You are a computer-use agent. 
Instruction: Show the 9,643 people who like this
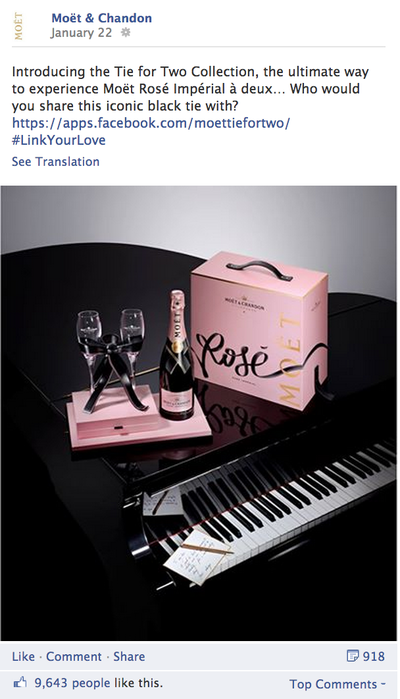(72, 683)
